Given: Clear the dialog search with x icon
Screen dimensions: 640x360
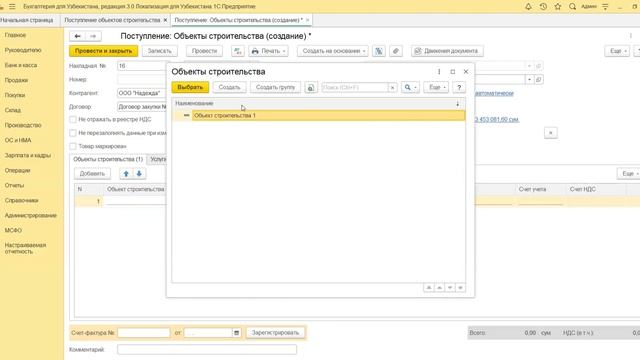Looking at the screenshot, I should coord(392,87).
